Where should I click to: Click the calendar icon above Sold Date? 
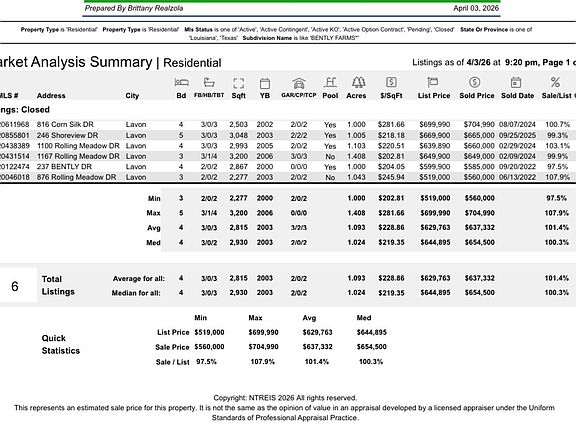point(516,82)
